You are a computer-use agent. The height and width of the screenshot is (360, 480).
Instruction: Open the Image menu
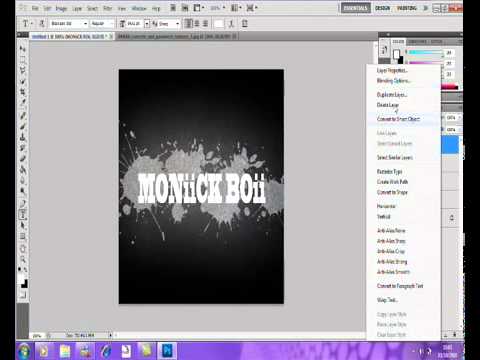pos(61,8)
